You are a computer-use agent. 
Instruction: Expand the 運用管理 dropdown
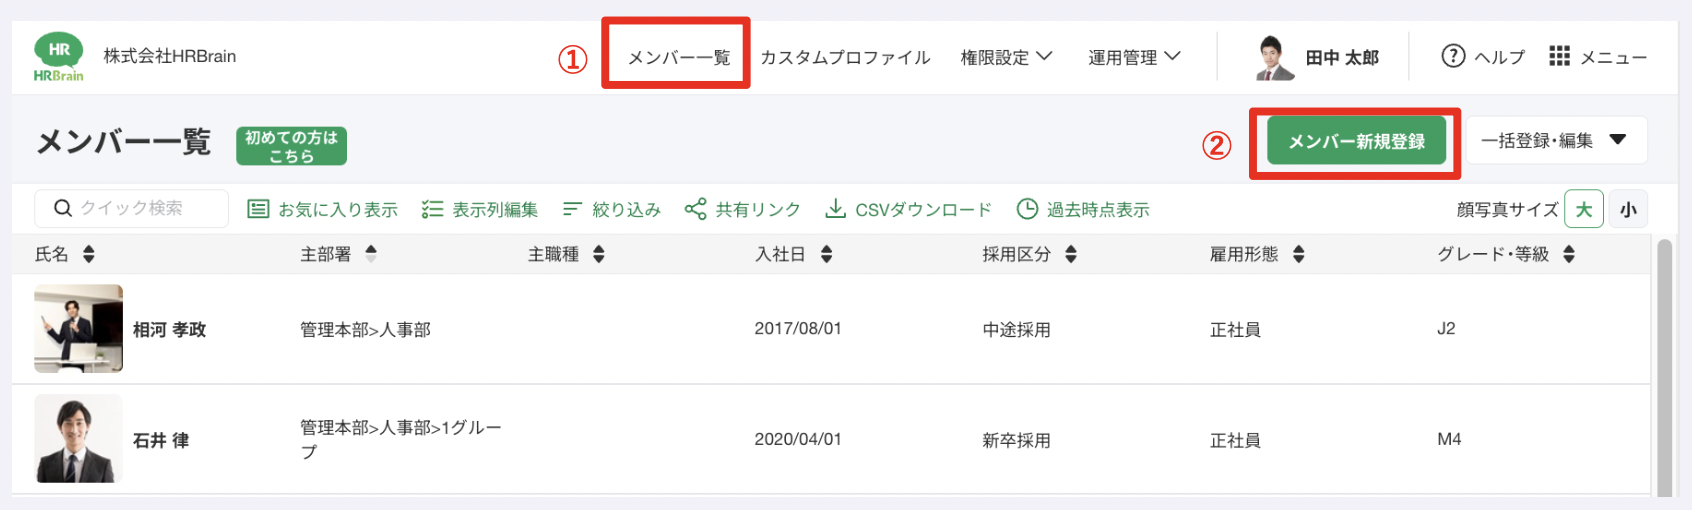pos(1134,57)
